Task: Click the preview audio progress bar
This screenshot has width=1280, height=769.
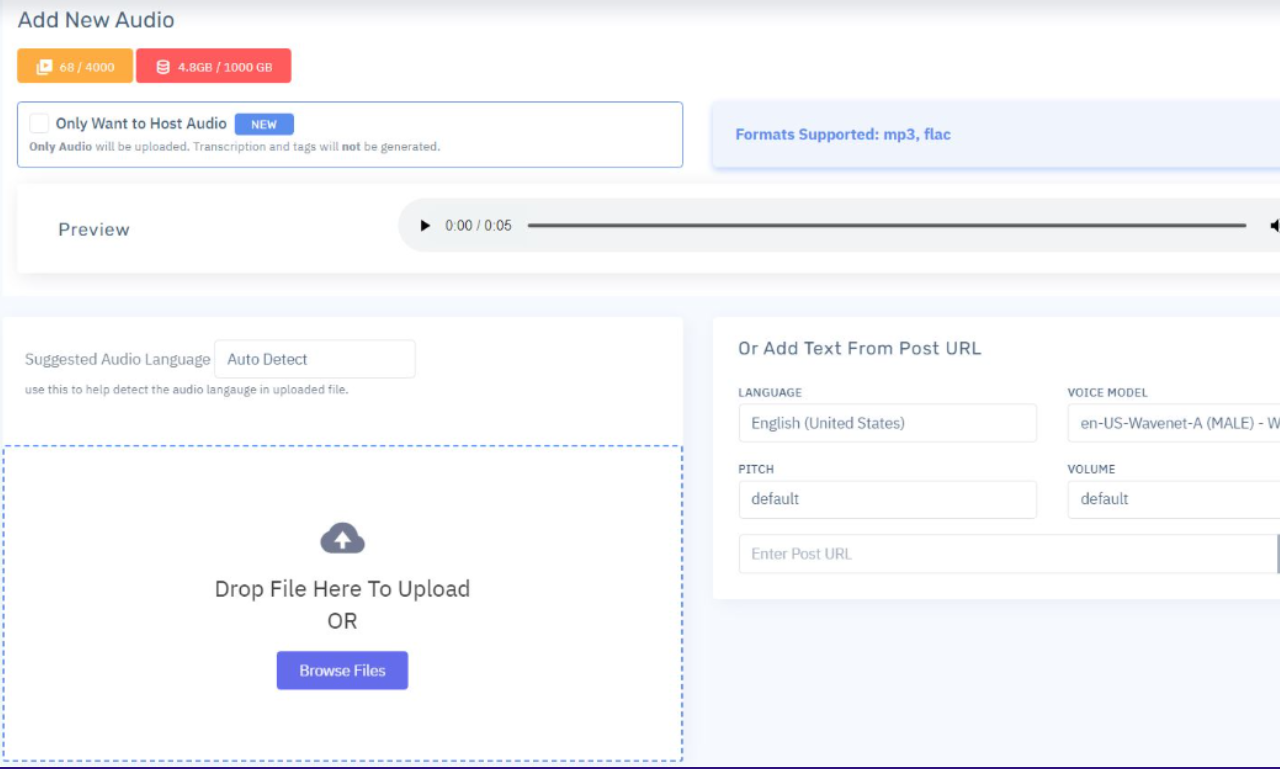Action: (886, 226)
